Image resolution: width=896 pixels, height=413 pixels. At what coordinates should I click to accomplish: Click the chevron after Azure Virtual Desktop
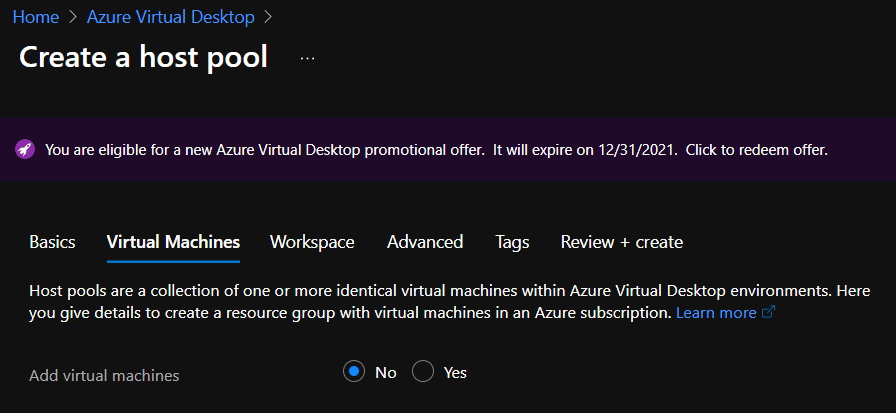coord(269,17)
